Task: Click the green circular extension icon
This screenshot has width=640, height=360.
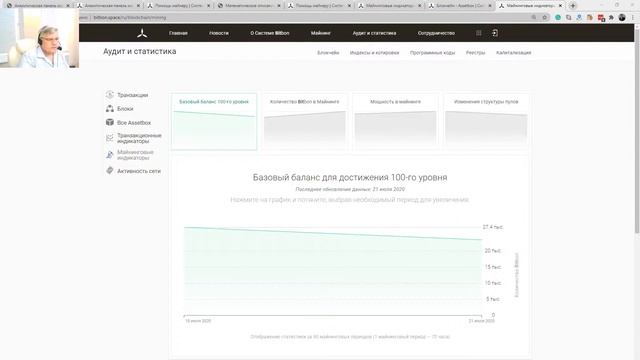Action: pyautogui.click(x=558, y=18)
